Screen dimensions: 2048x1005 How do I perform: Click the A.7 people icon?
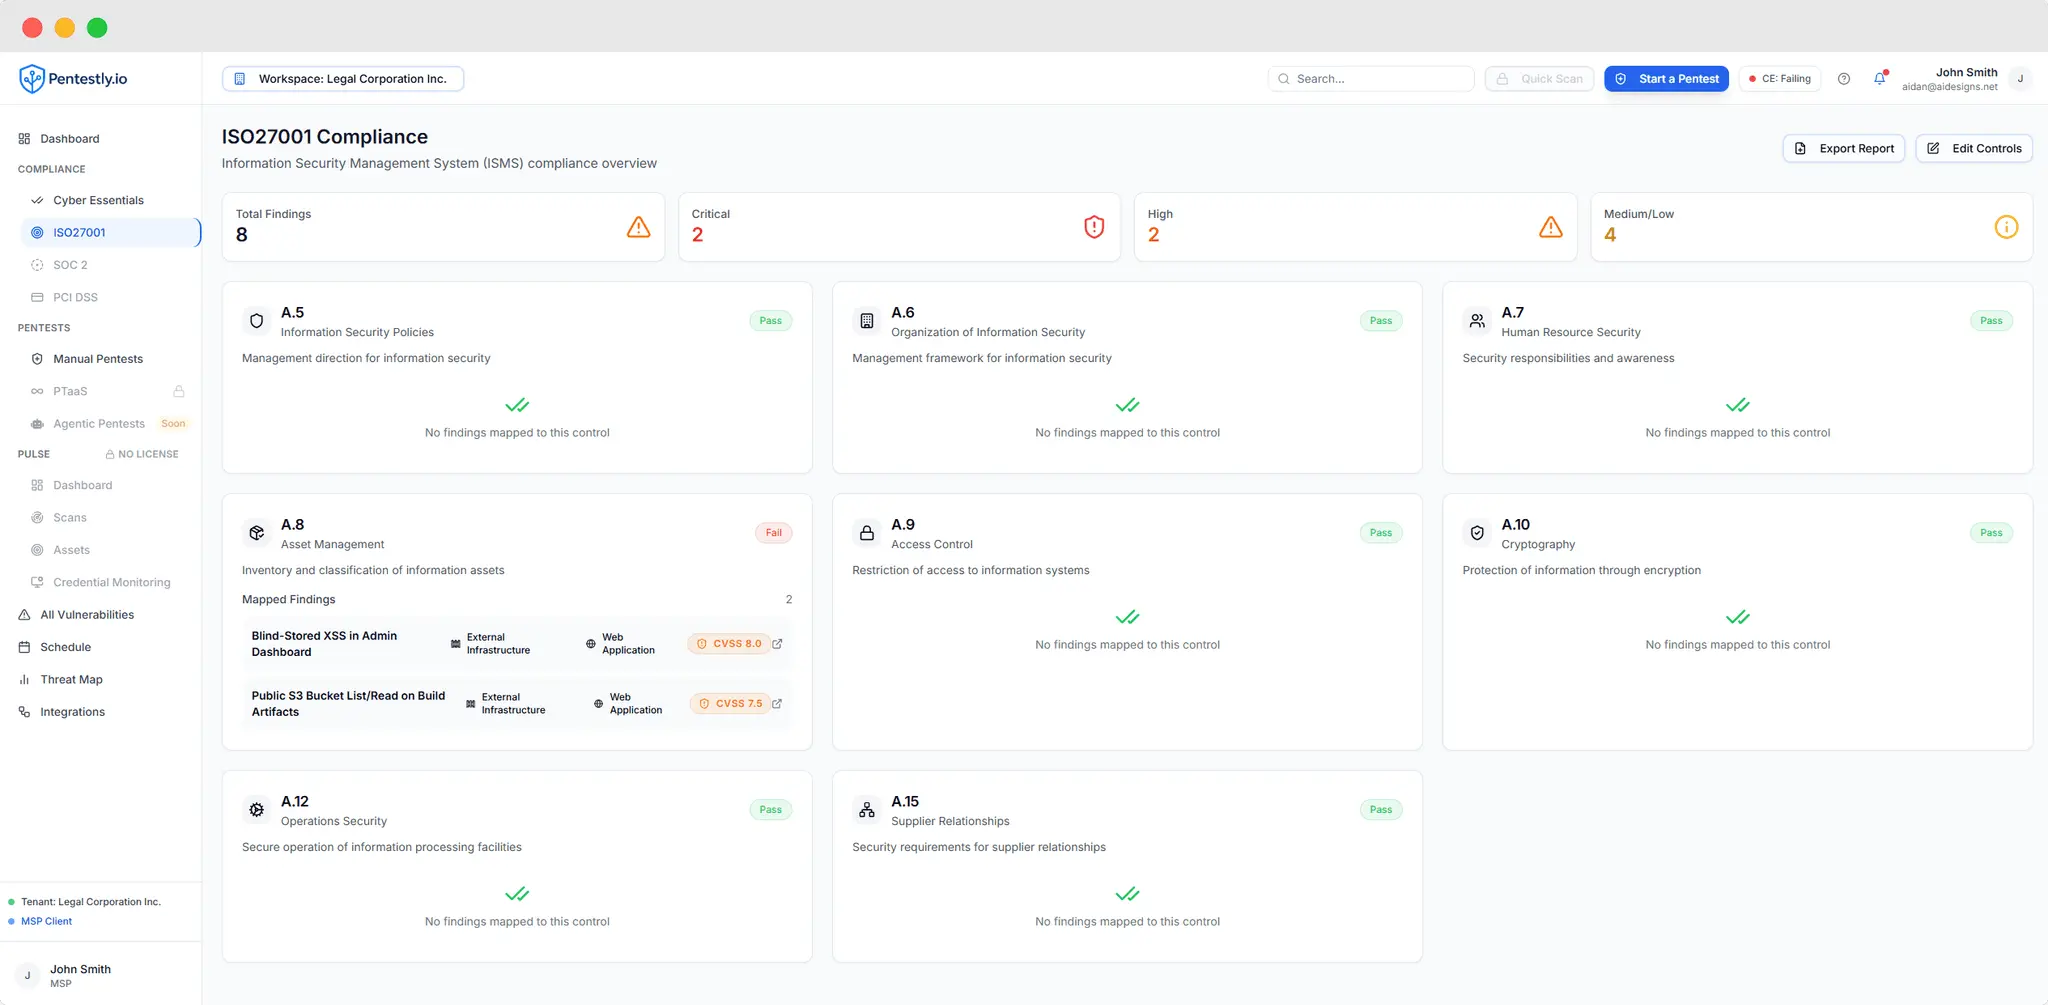tap(1477, 321)
